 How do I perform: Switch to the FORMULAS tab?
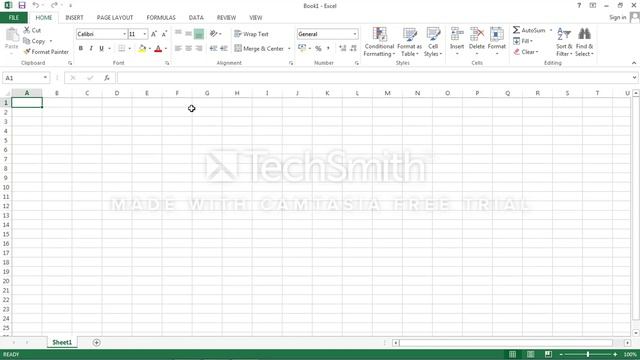(161, 18)
